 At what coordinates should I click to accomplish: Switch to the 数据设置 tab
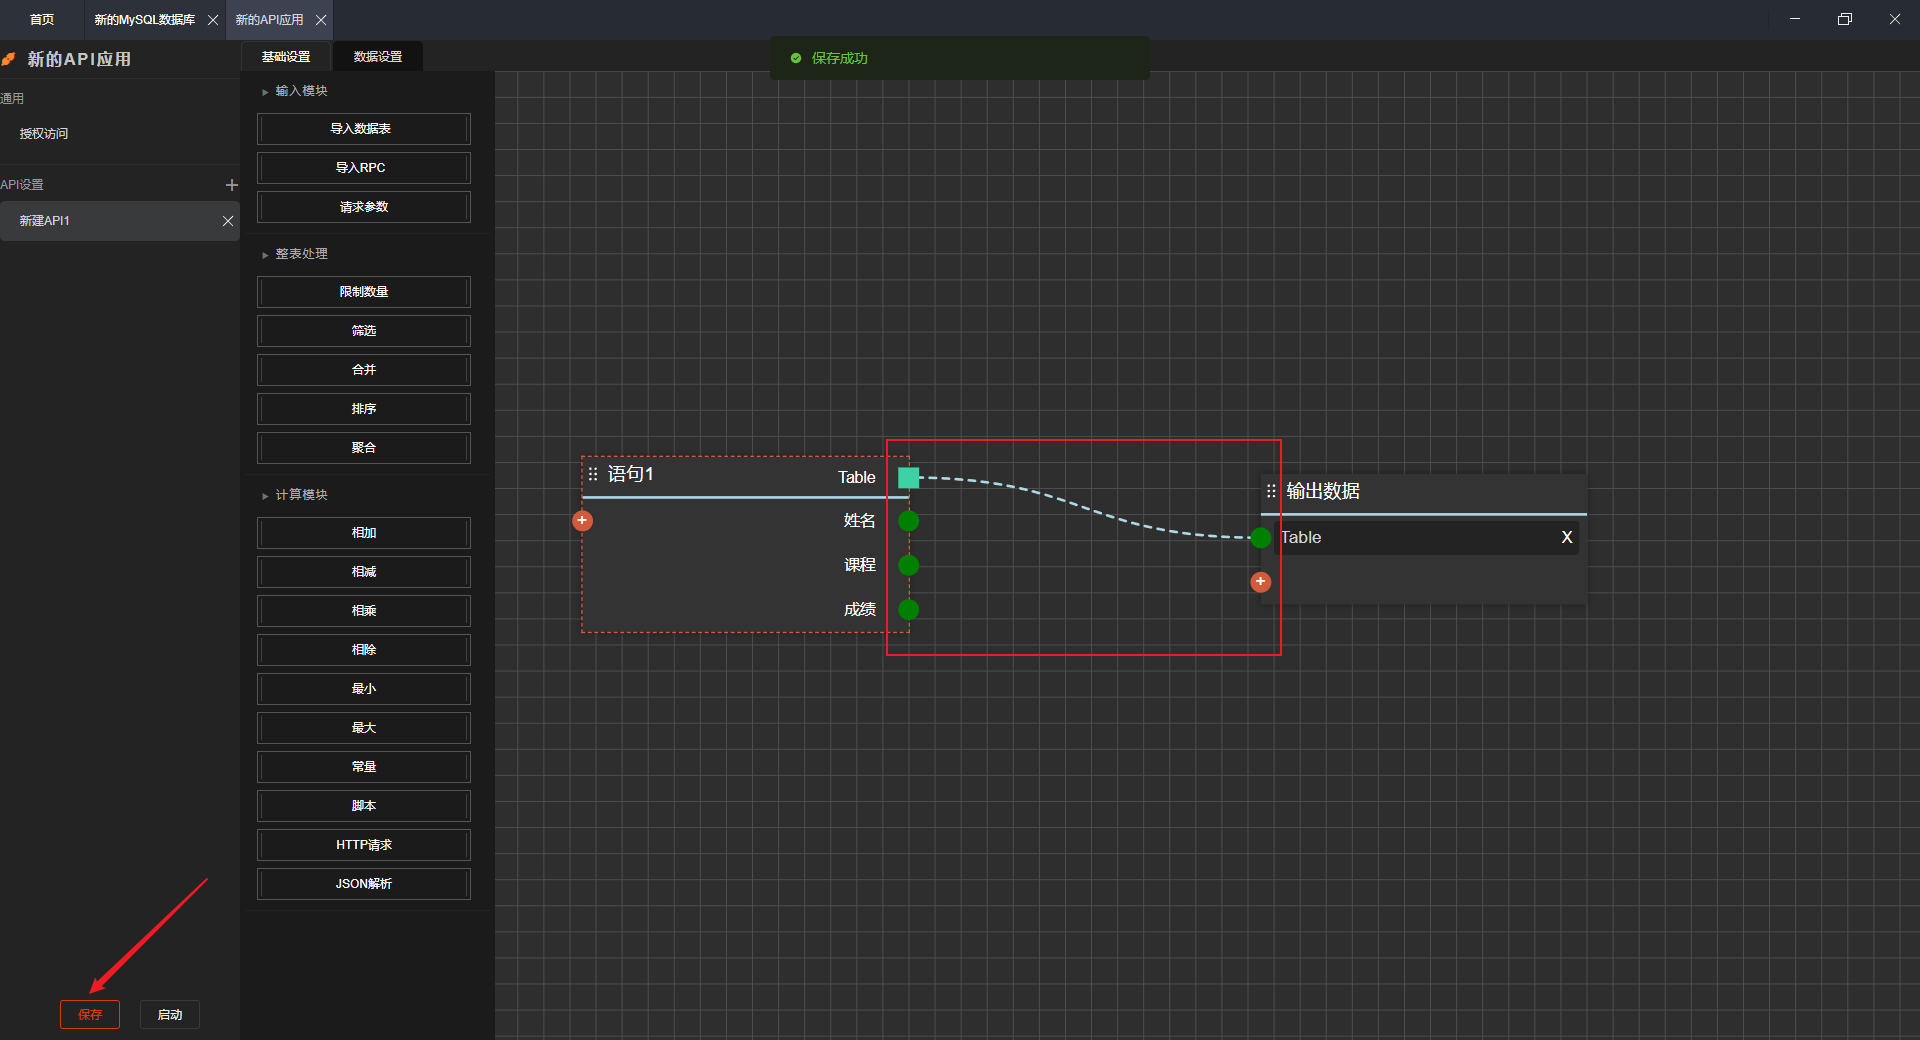[377, 57]
